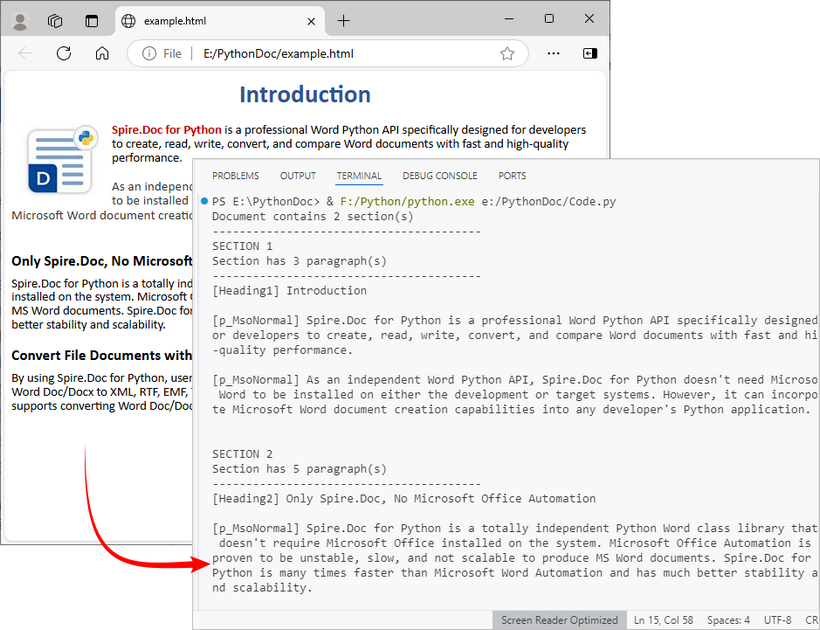Click the address bar showing E:/PythonDoc/example.html
Screen dimensions: 820x630
pos(330,54)
